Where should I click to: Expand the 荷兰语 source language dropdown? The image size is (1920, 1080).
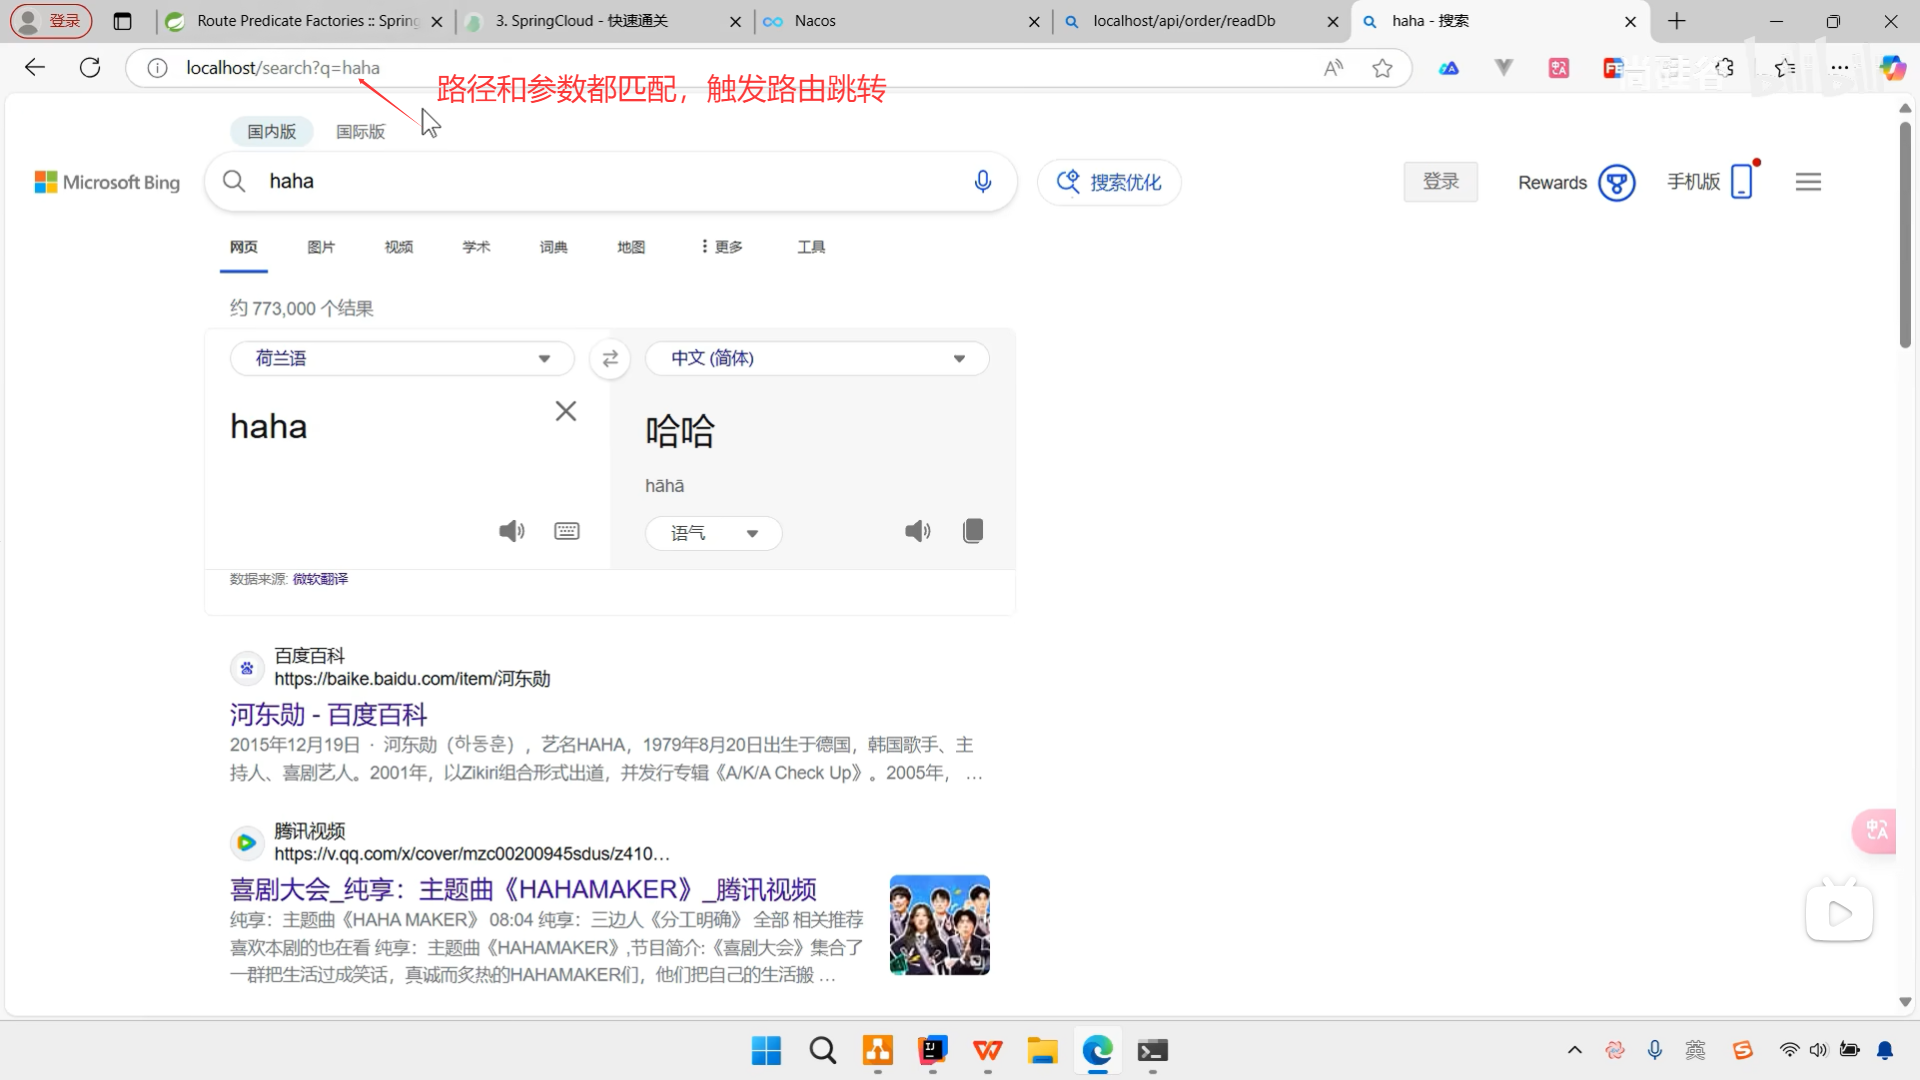402,359
